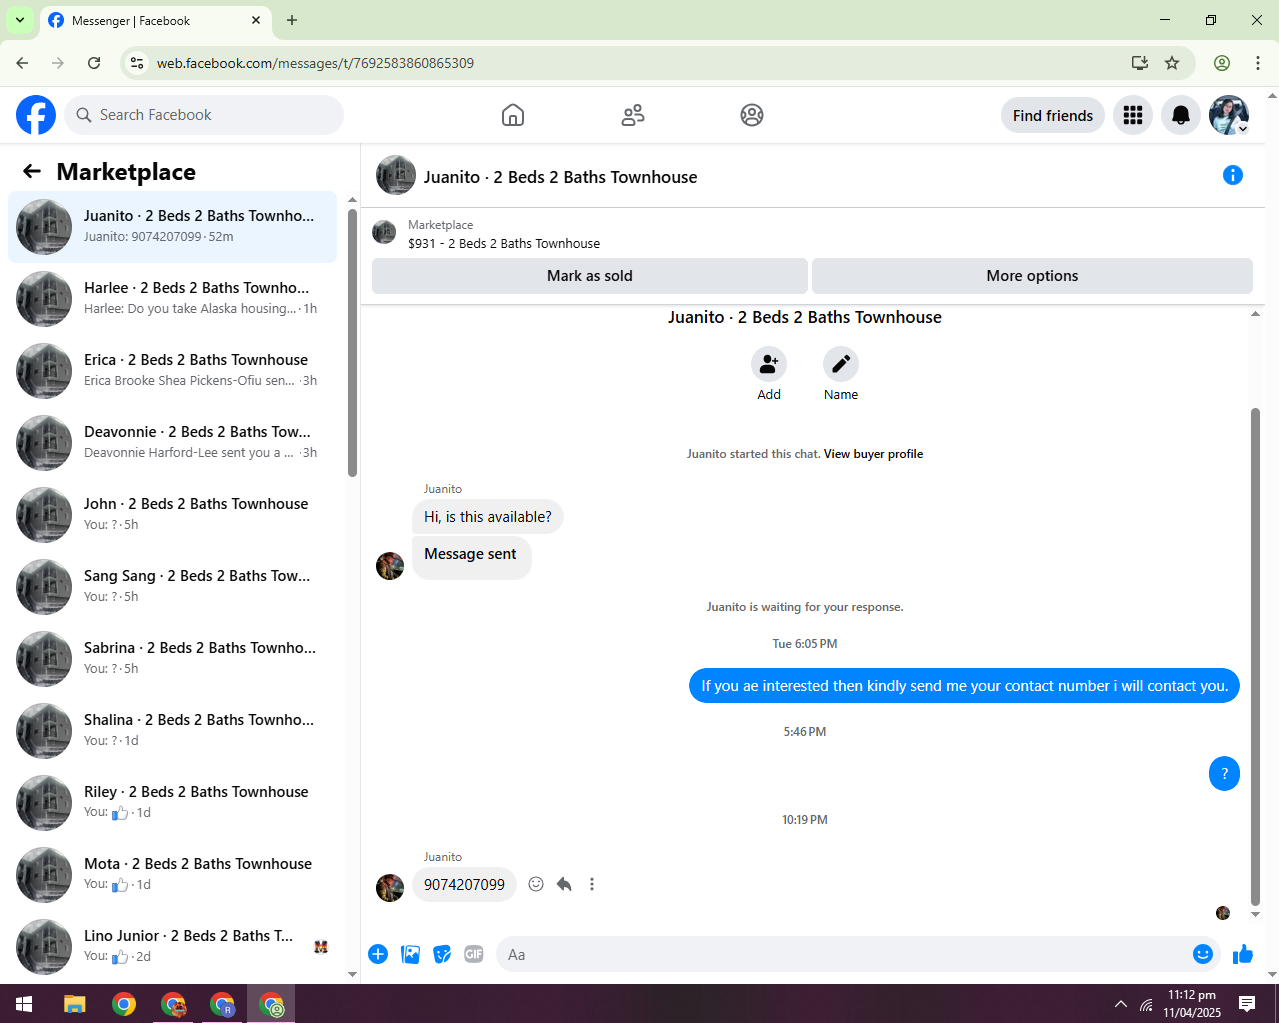Open Harlee conversation about Alaska housing

(x=172, y=299)
